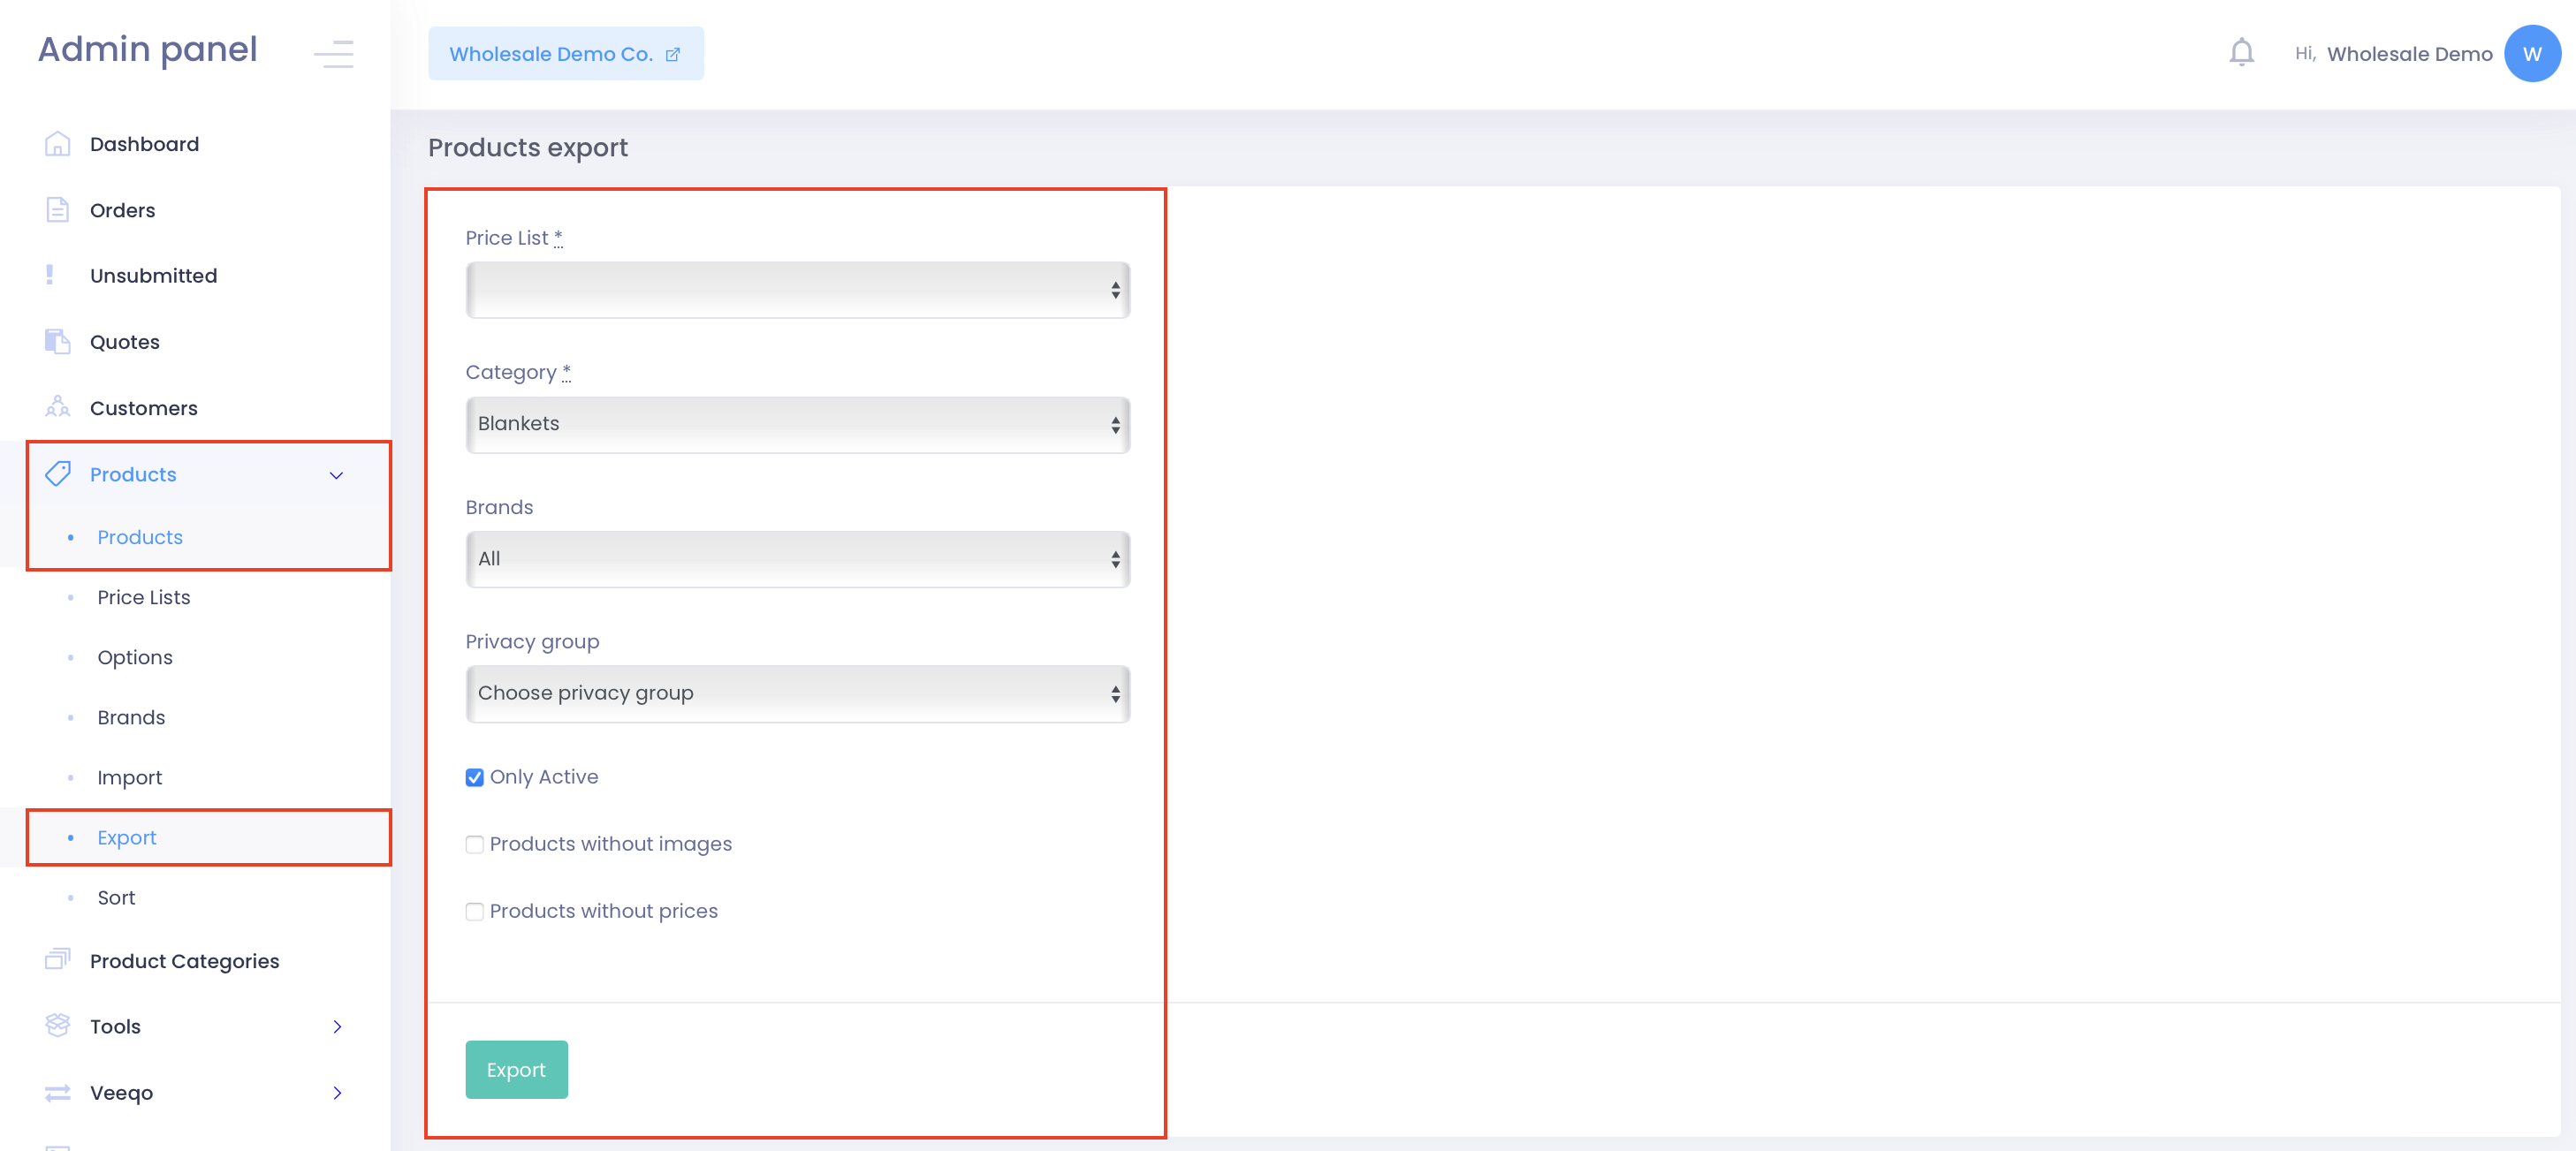Open the Brands dropdown set to All
The image size is (2576, 1151).
point(797,559)
